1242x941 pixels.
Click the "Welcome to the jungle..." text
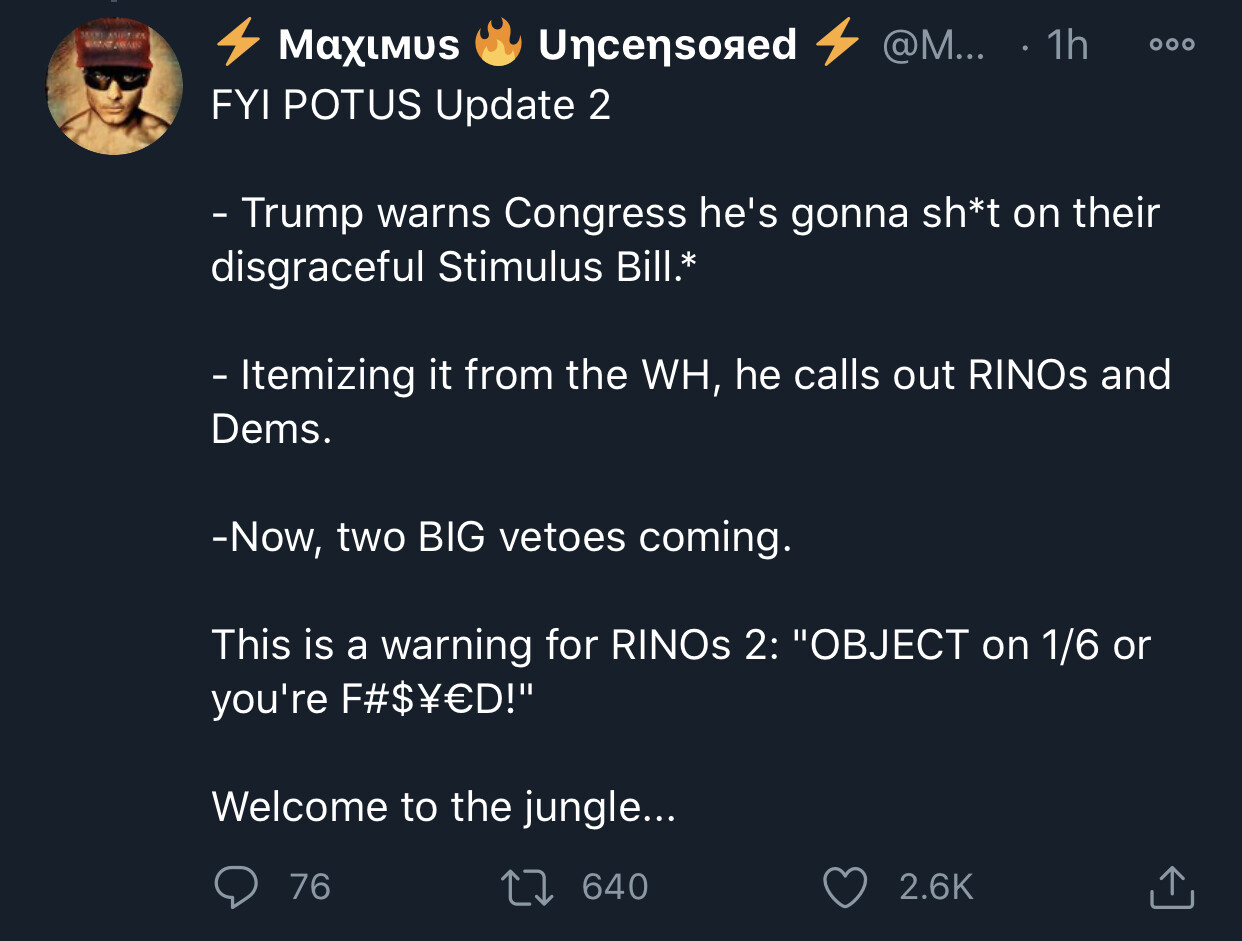(x=444, y=806)
